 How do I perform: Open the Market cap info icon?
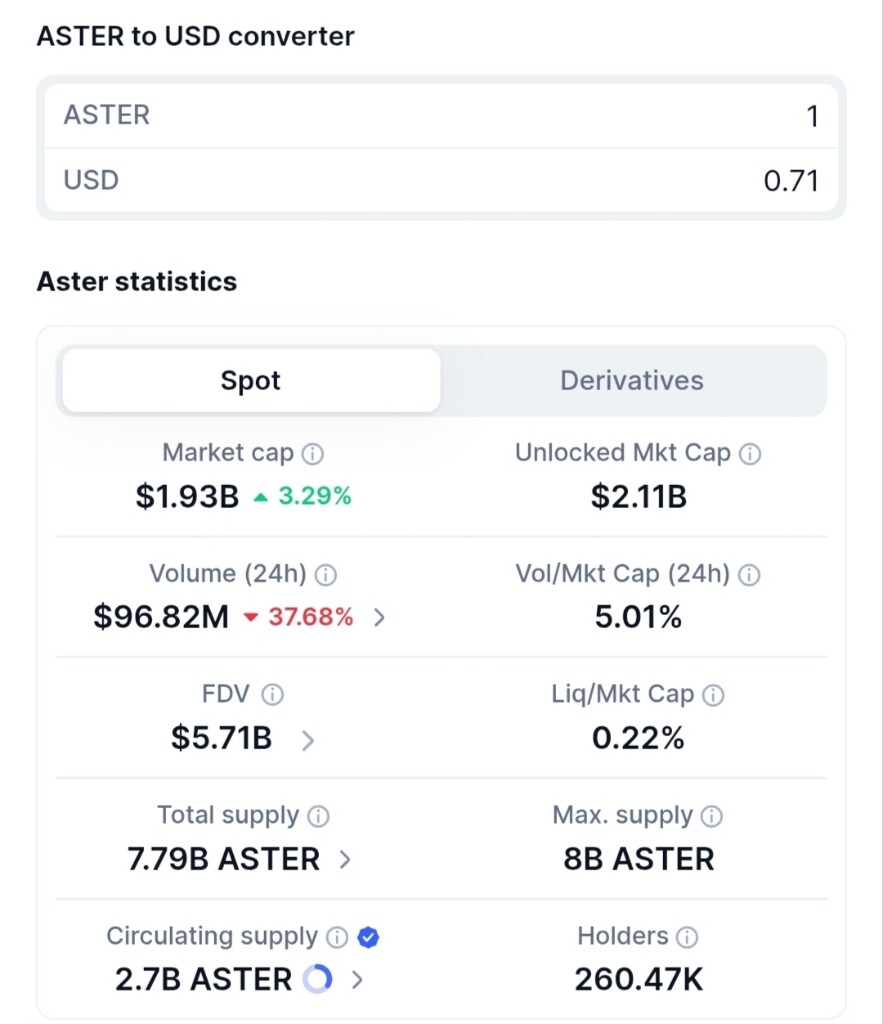[x=313, y=454]
